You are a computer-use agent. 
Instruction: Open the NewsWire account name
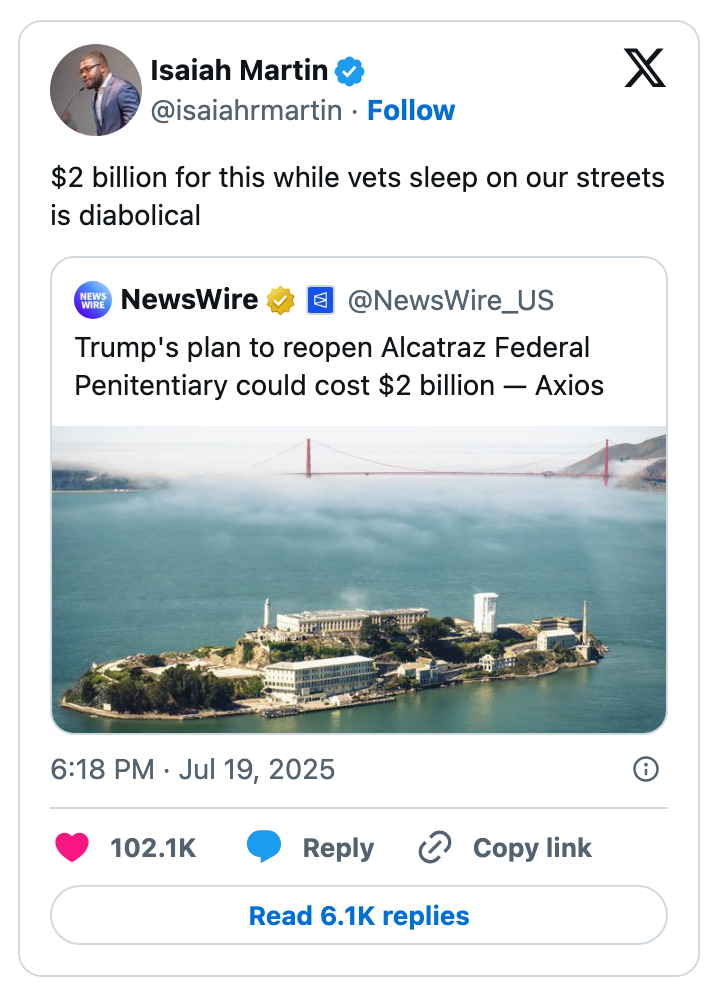click(189, 300)
